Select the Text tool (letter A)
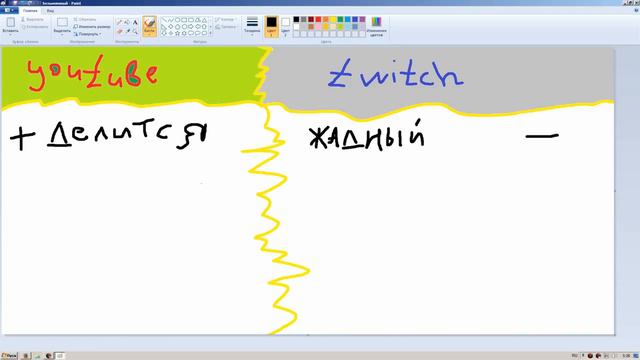 pos(135,22)
